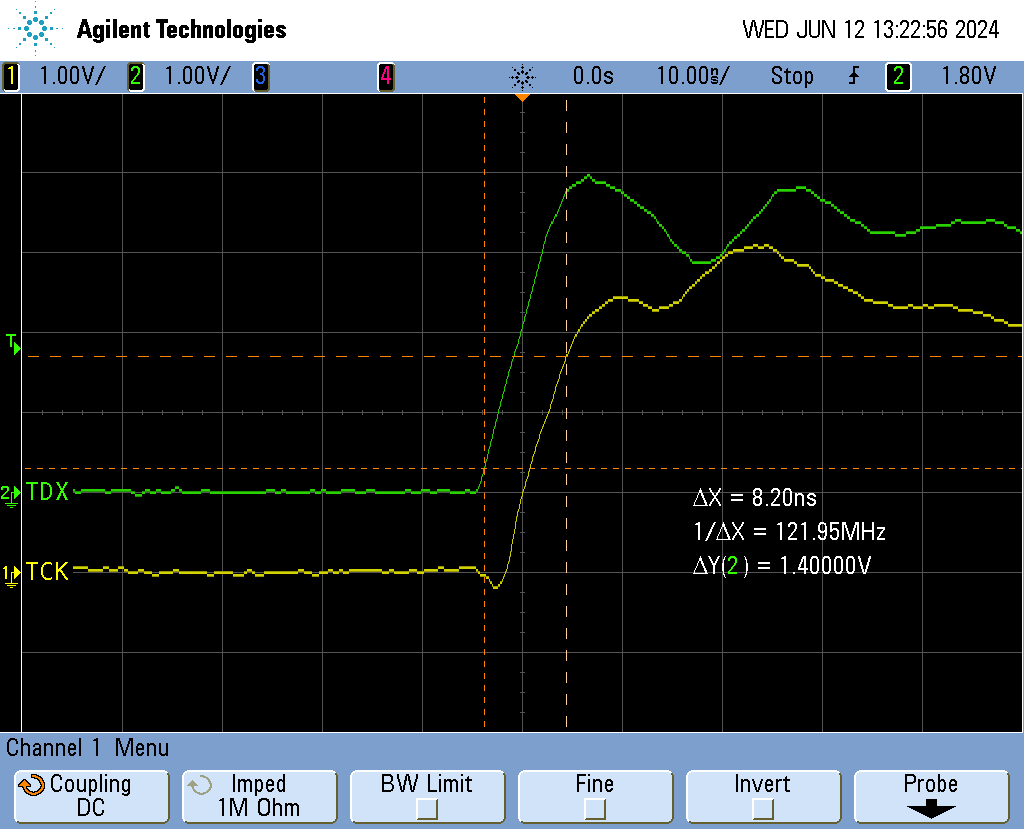This screenshot has height=829, width=1024.
Task: Click the TDX channel 2 waveform label
Action: click(x=47, y=492)
